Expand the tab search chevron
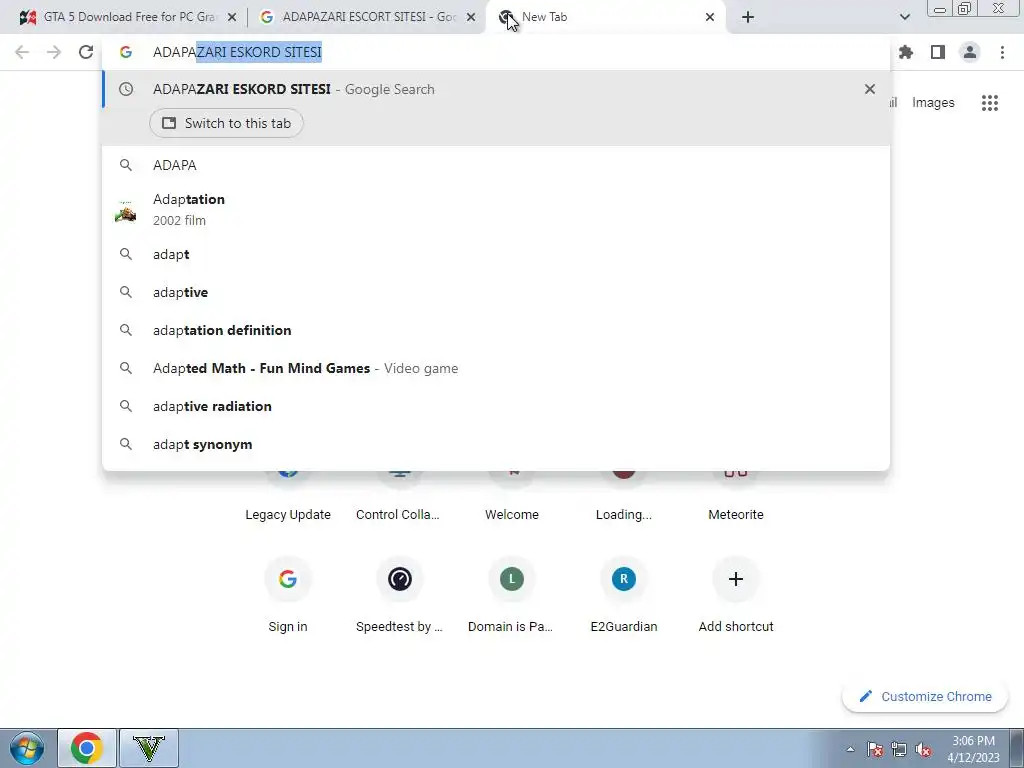The height and width of the screenshot is (768, 1024). (x=904, y=17)
